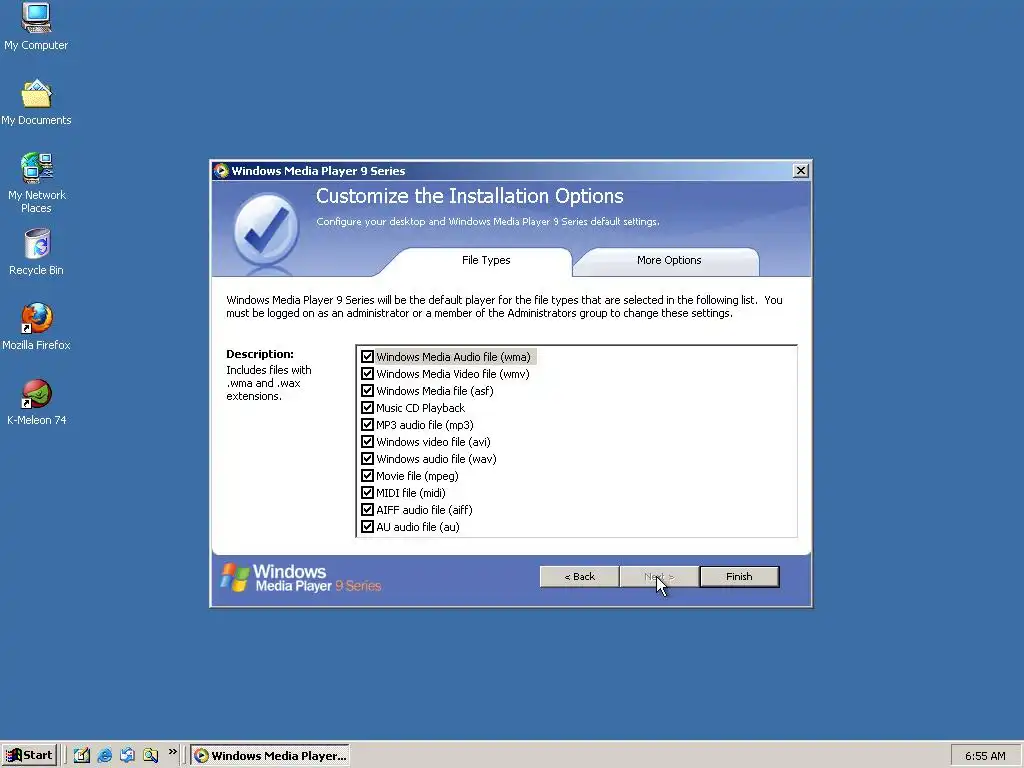Click the Media Player title bar icon

coord(221,170)
